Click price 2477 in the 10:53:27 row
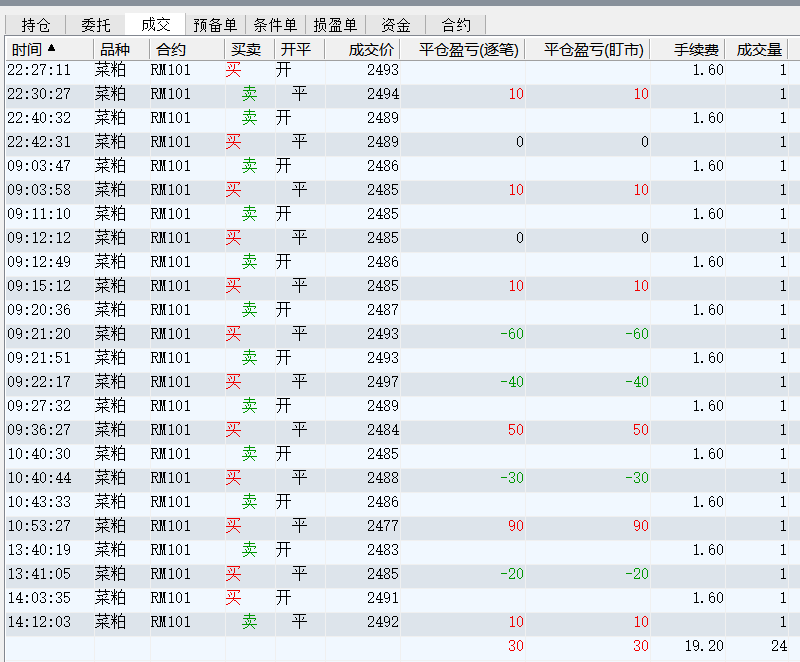 click(x=383, y=525)
